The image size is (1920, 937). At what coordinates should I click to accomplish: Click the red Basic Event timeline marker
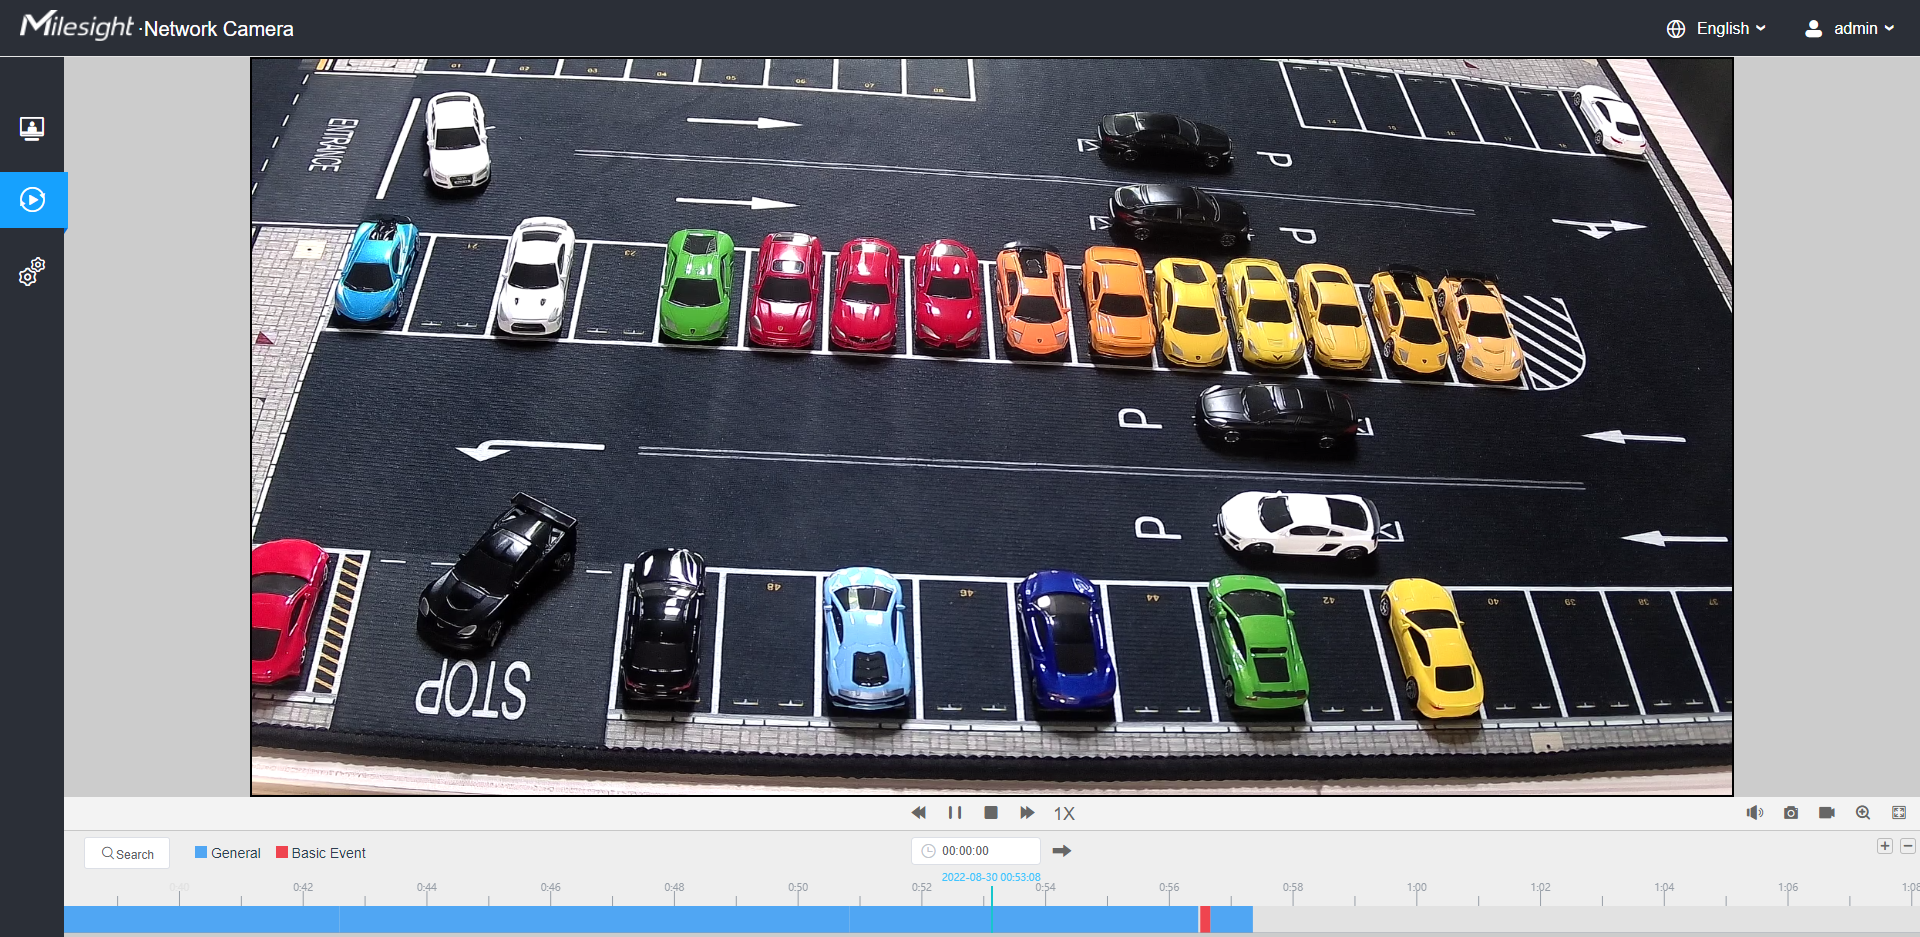pyautogui.click(x=1205, y=919)
